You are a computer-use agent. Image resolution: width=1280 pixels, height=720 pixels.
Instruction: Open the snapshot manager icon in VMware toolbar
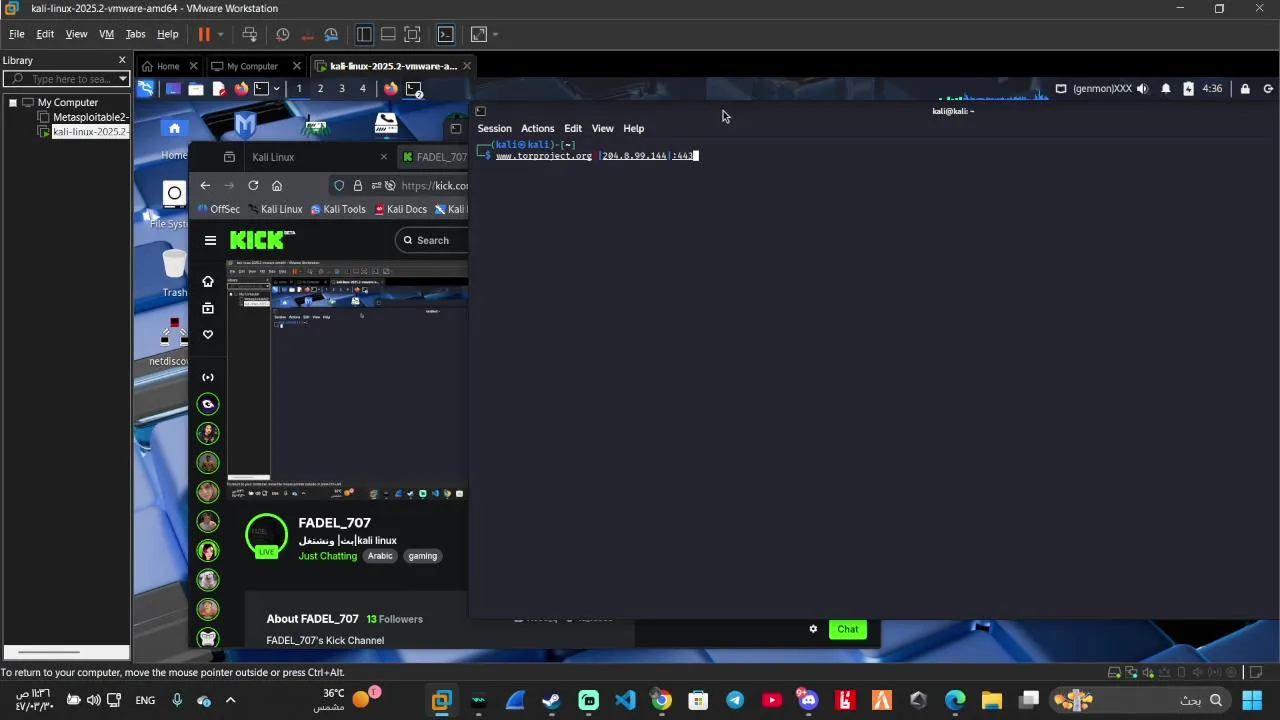tap(329, 34)
